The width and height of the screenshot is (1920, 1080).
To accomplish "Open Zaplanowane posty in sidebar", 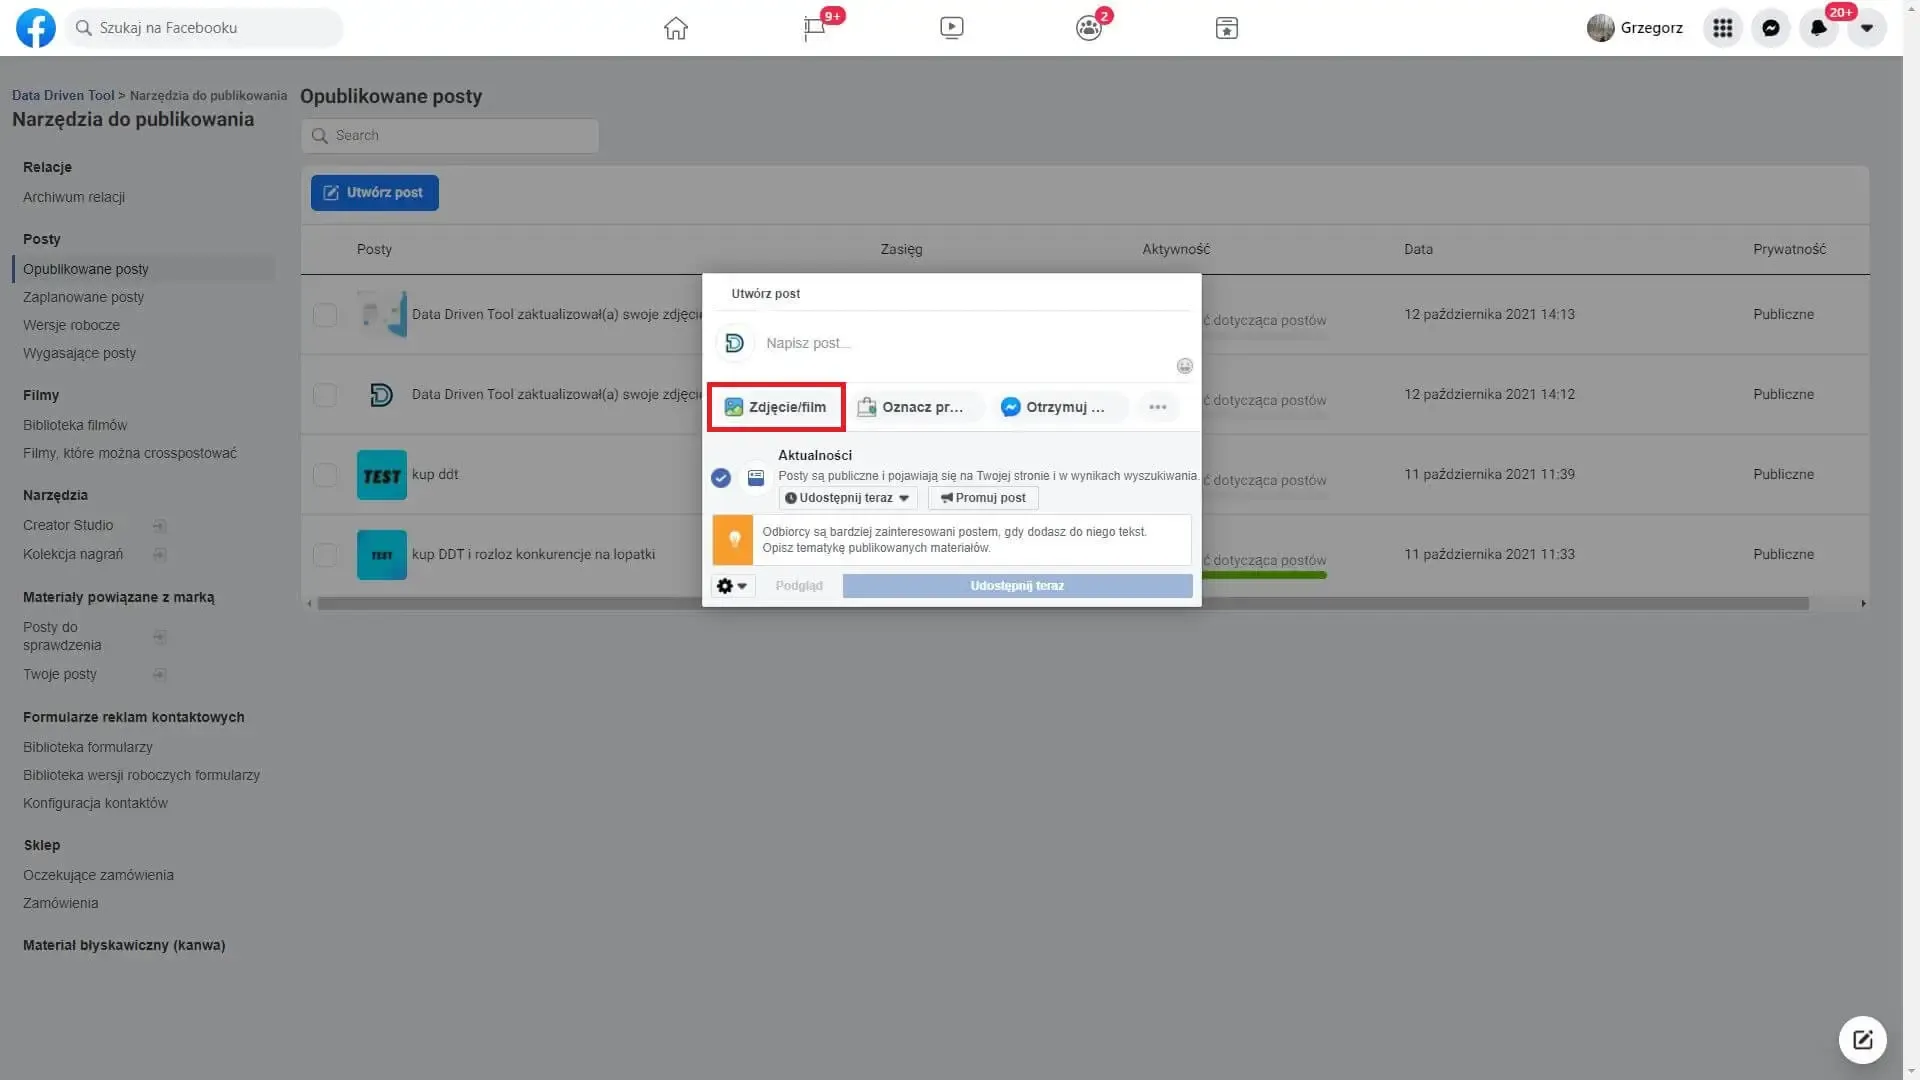I will click(x=83, y=297).
